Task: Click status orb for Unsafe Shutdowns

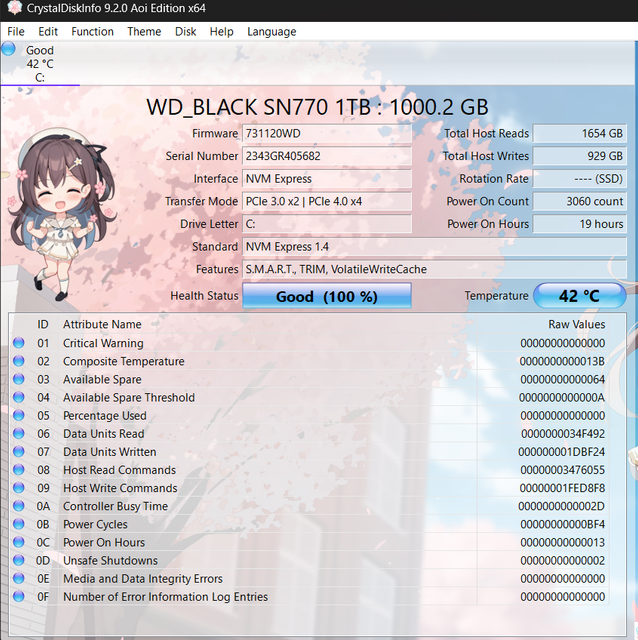Action: [19, 560]
